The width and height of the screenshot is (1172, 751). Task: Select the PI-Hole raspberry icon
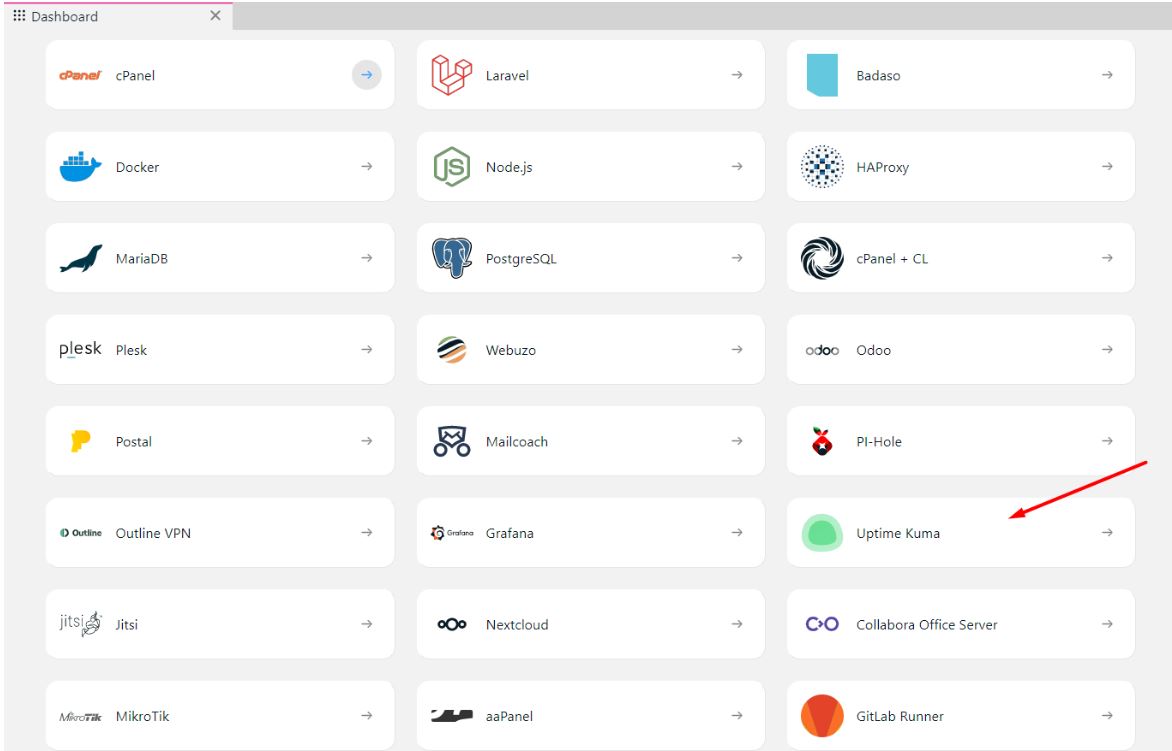point(820,441)
